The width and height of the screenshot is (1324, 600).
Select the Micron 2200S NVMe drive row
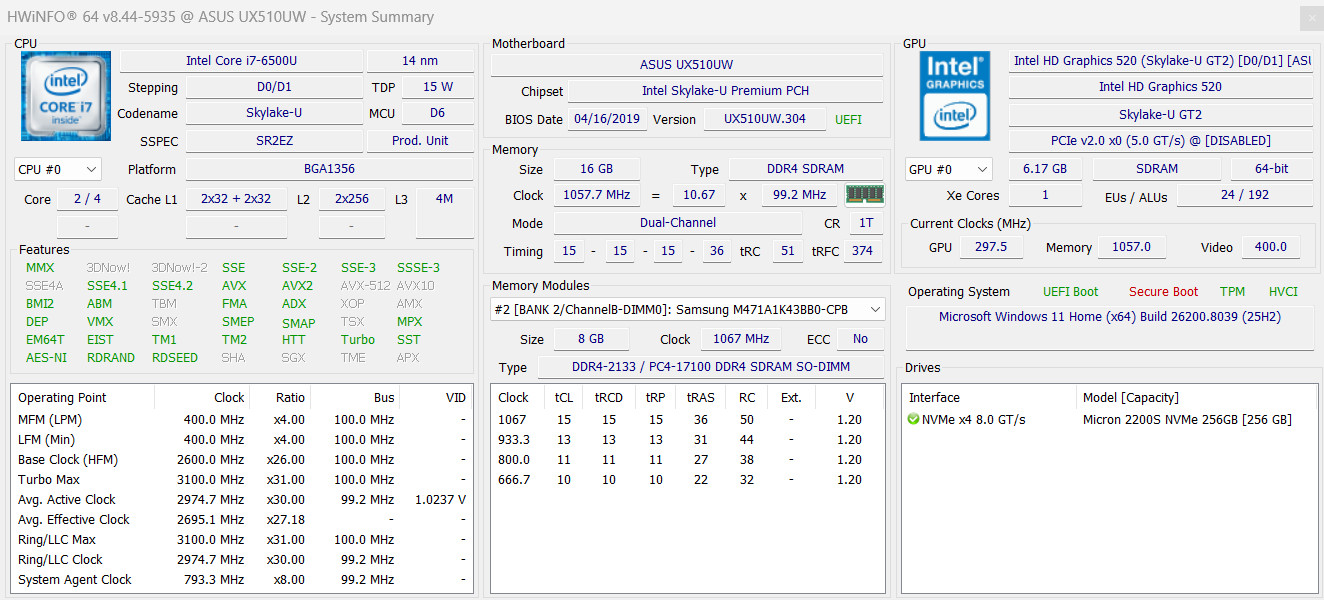[x=1110, y=420]
